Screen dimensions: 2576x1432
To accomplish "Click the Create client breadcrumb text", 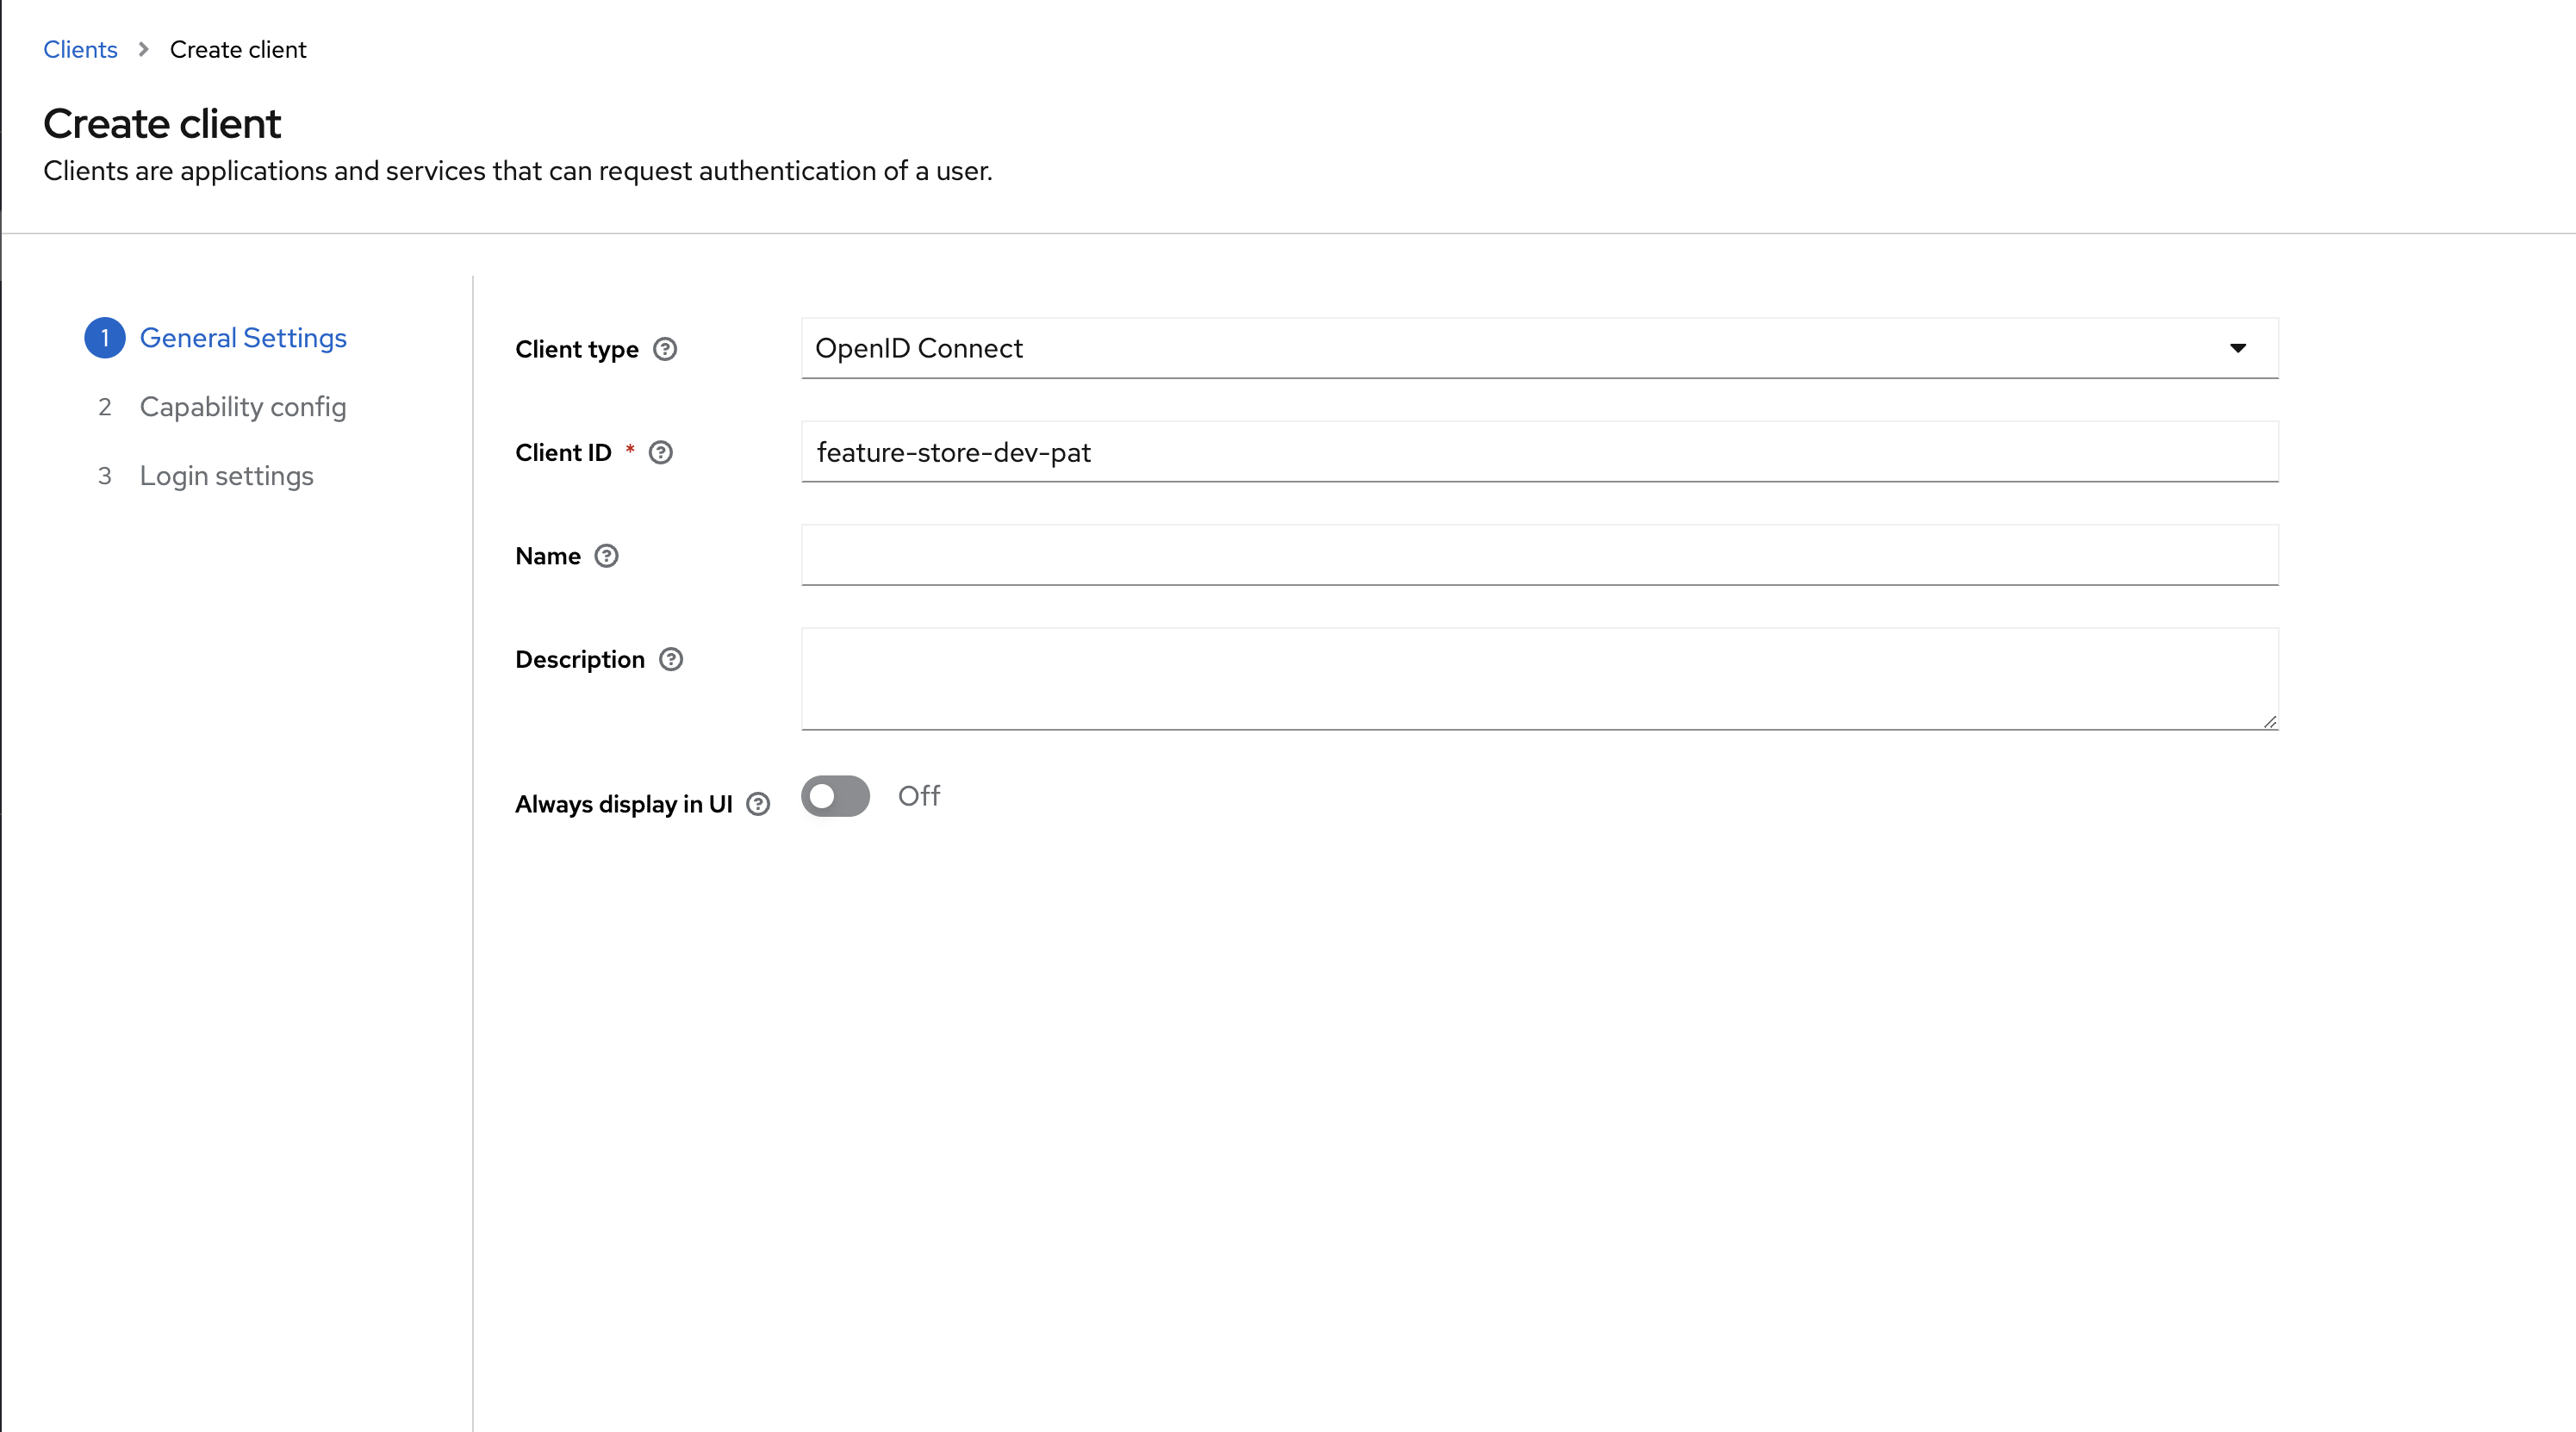I will 238,49.
